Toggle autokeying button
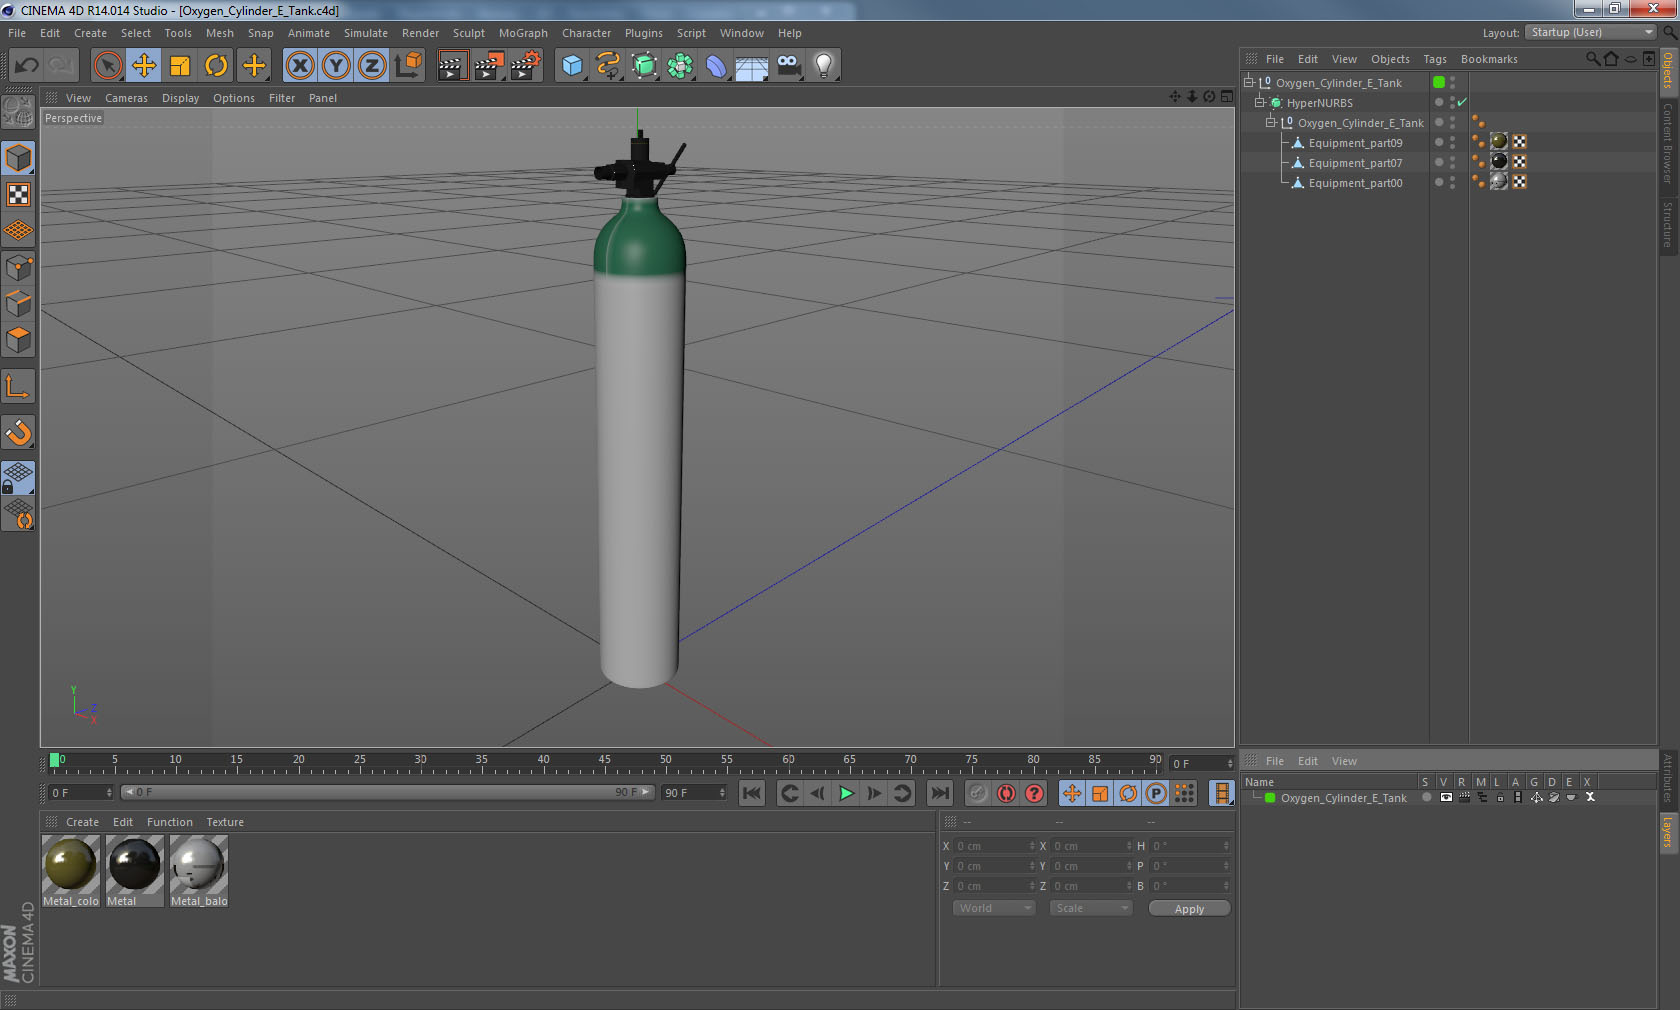Viewport: 1680px width, 1010px height. pyautogui.click(x=1006, y=793)
